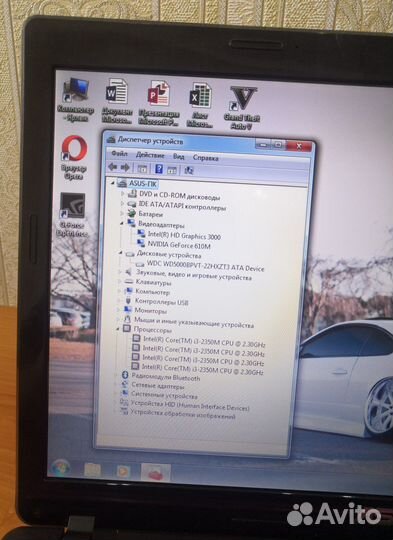393x540 pixels.
Task: Open the Windows Start button
Action: tap(61, 467)
